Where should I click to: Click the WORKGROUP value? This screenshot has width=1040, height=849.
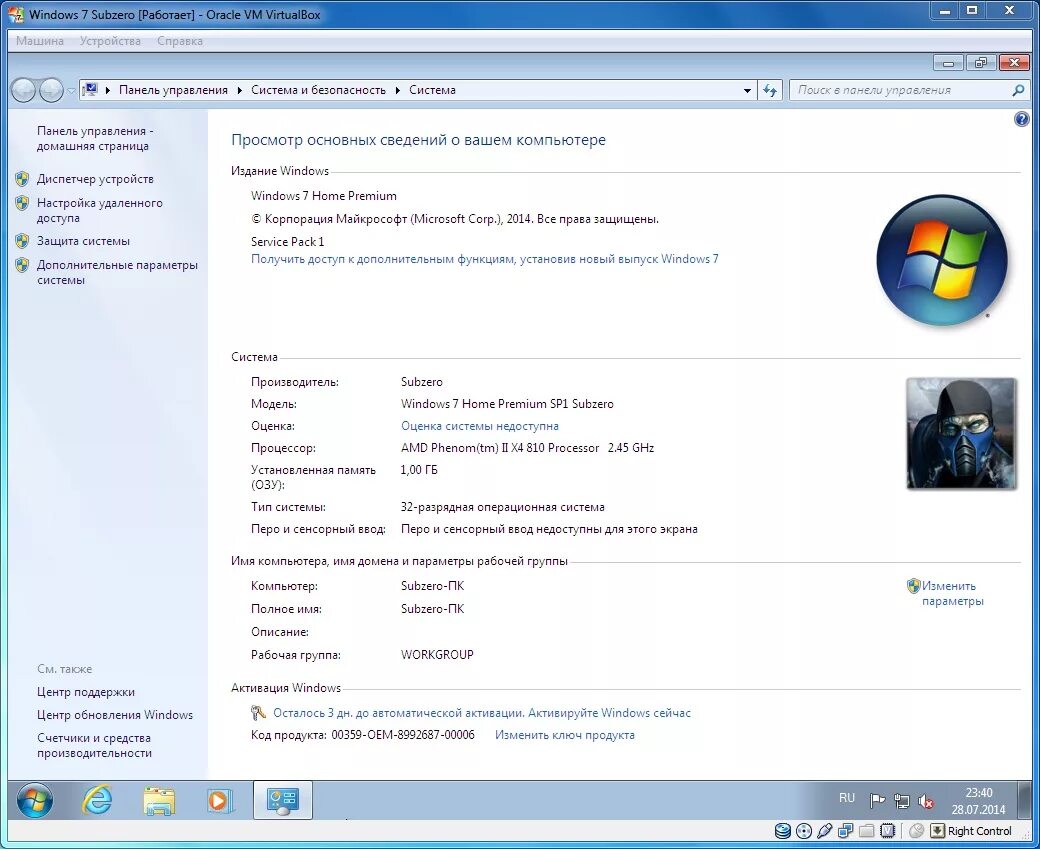(x=437, y=655)
